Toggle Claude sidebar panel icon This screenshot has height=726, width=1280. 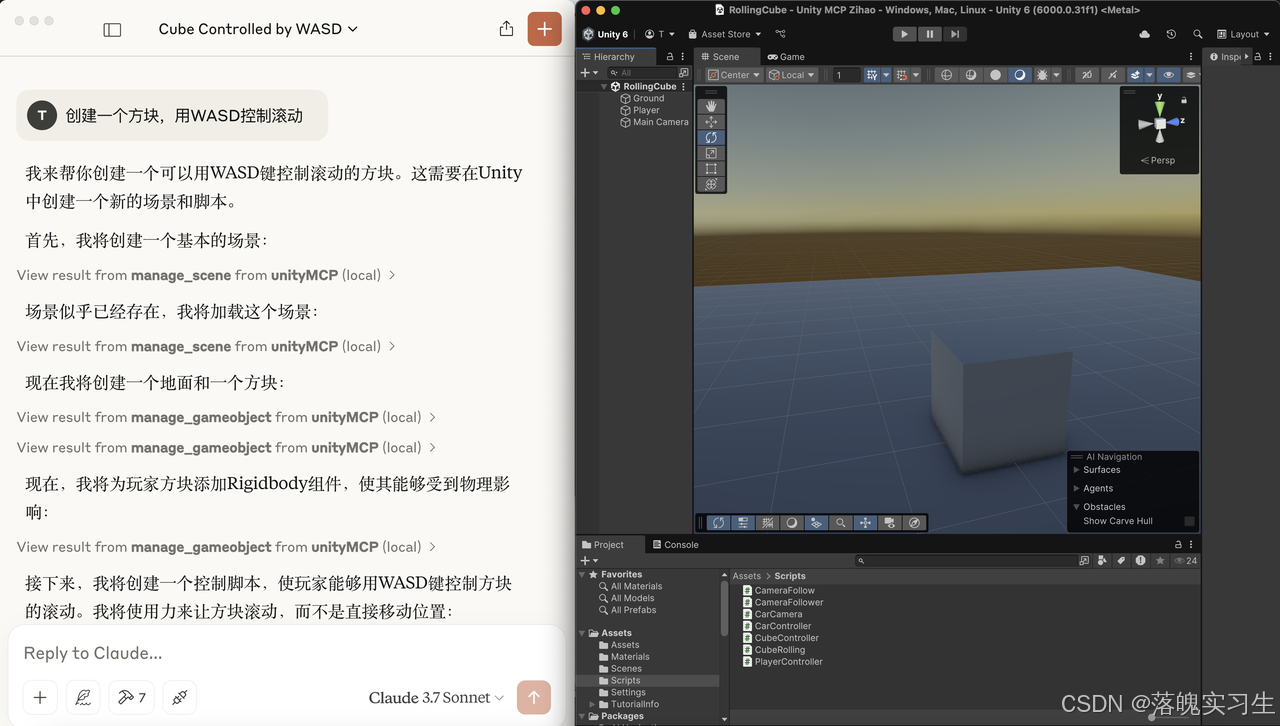pos(112,30)
